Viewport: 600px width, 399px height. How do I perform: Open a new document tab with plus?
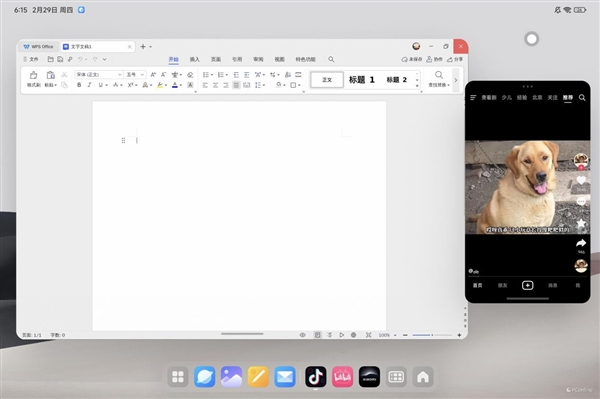(143, 47)
